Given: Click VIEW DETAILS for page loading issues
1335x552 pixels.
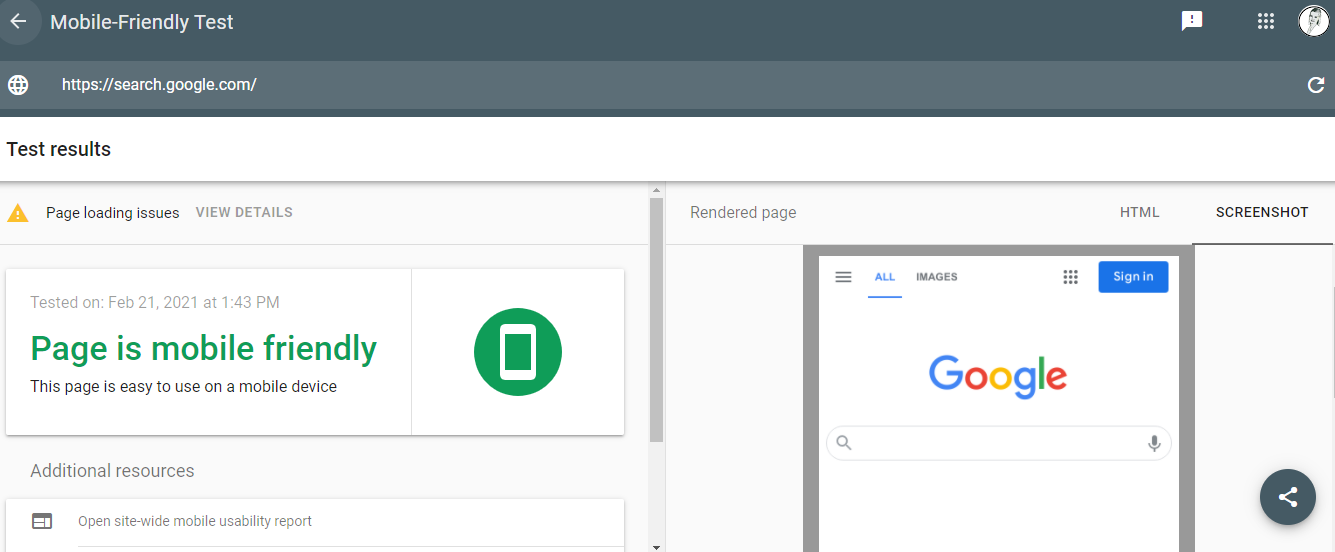Looking at the screenshot, I should tap(244, 212).
